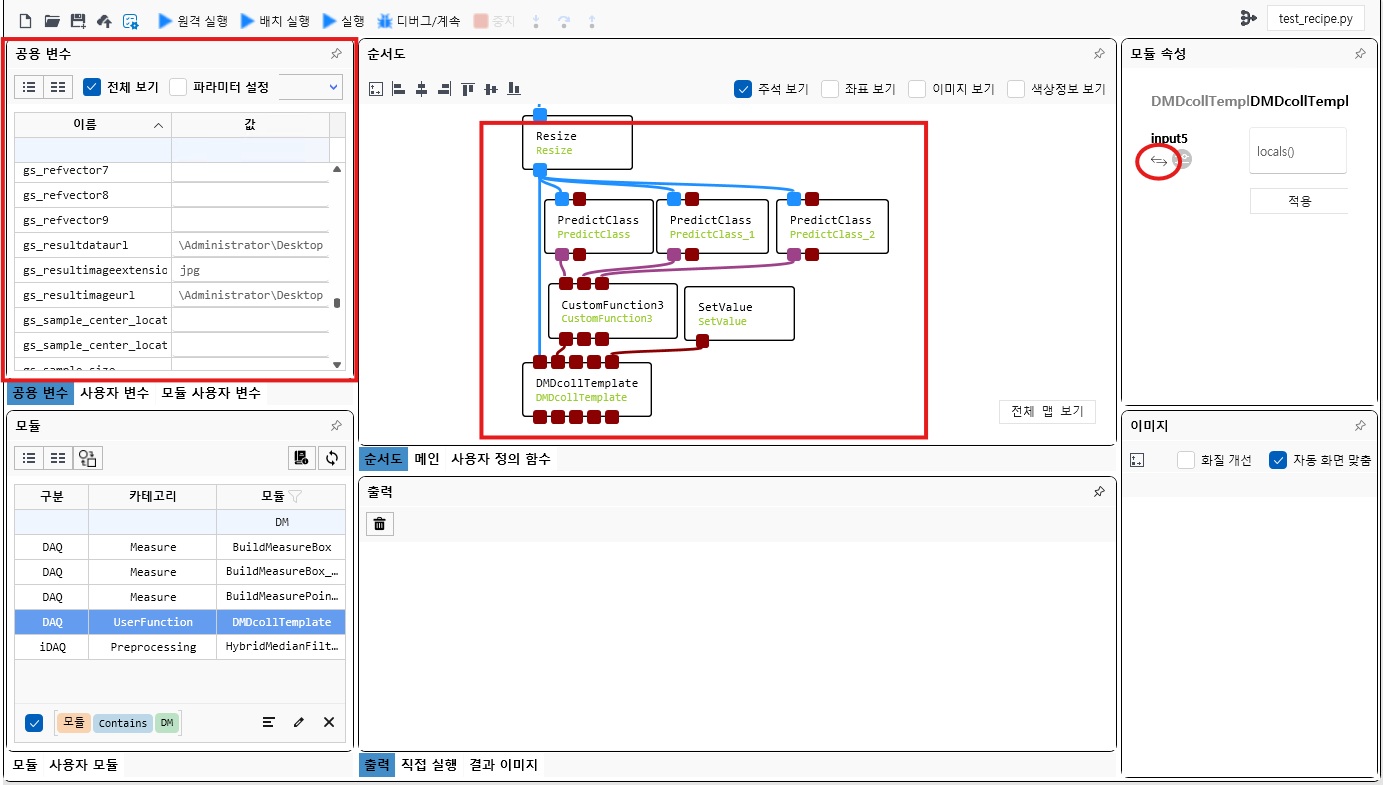The image size is (1383, 785).
Task: Pin the 모듈 속성 panel
Action: pyautogui.click(x=1360, y=54)
